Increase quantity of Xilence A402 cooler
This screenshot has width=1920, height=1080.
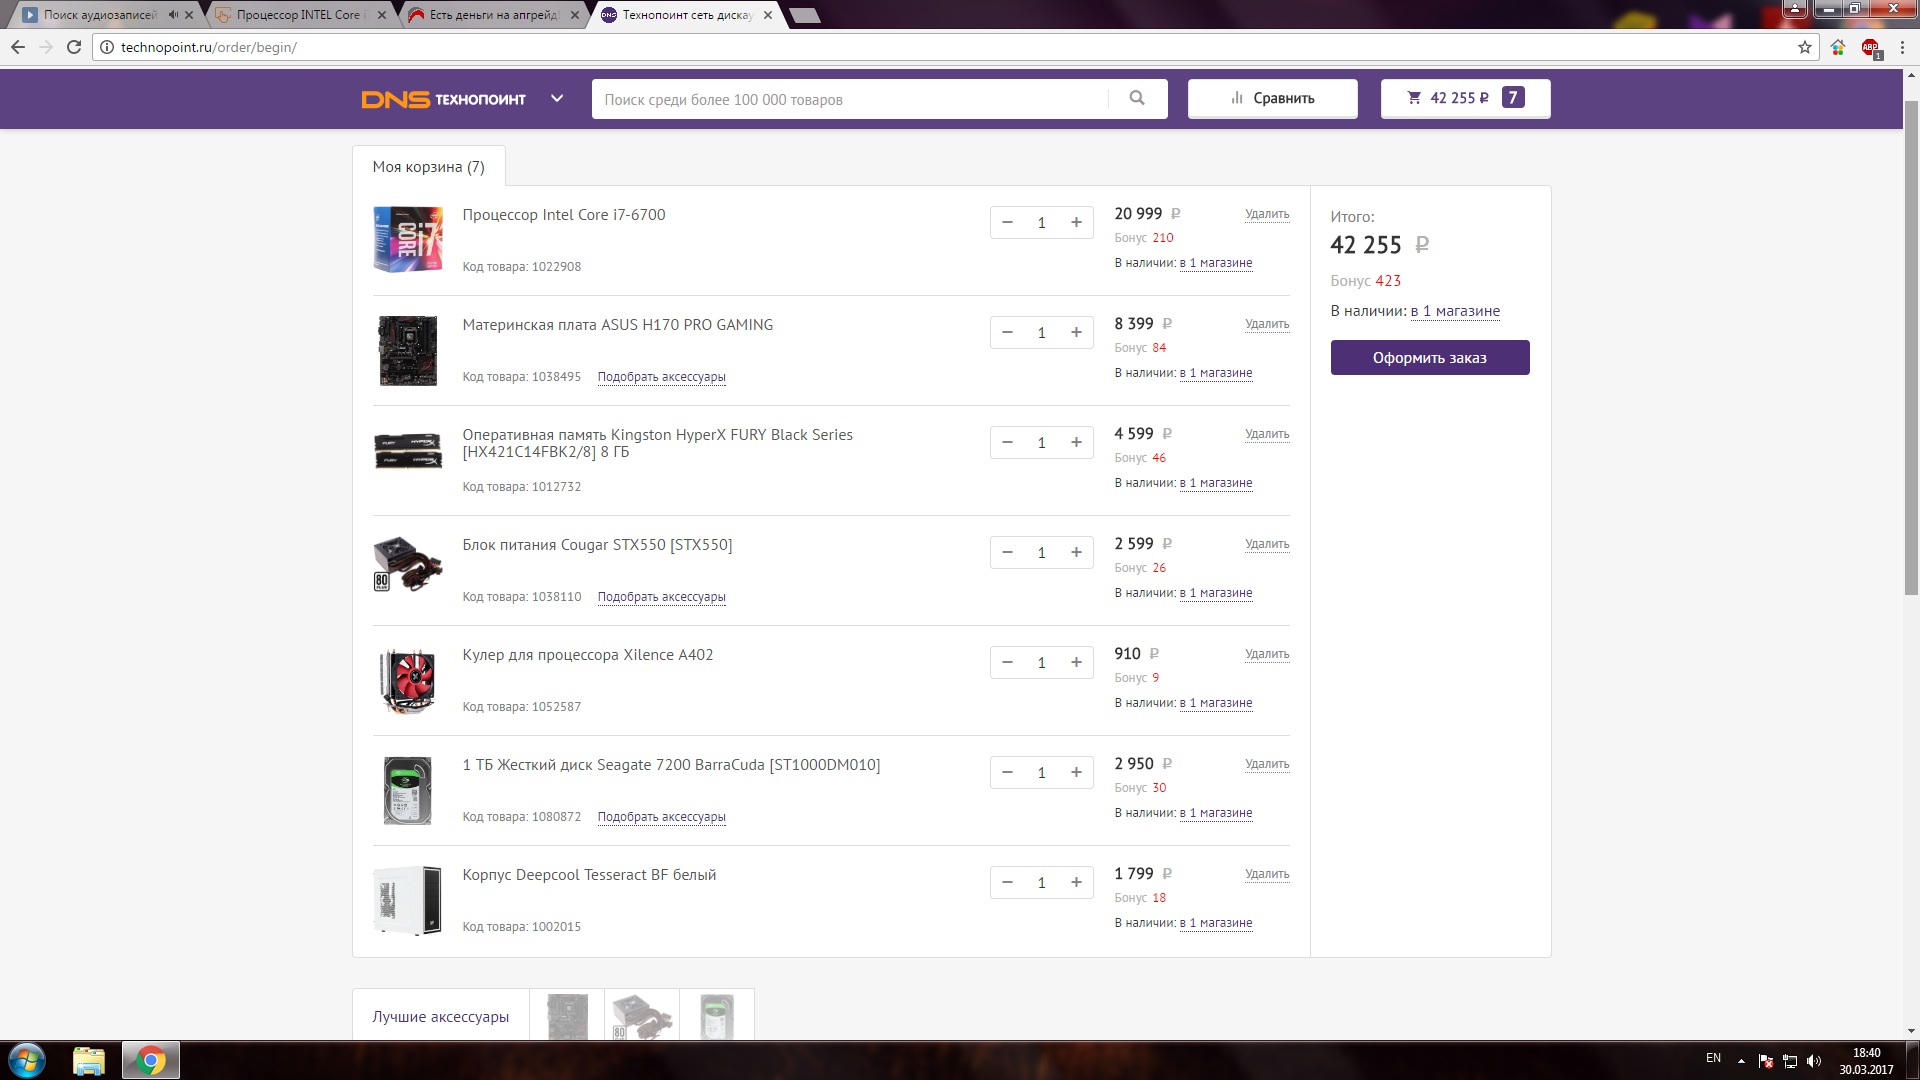tap(1076, 662)
